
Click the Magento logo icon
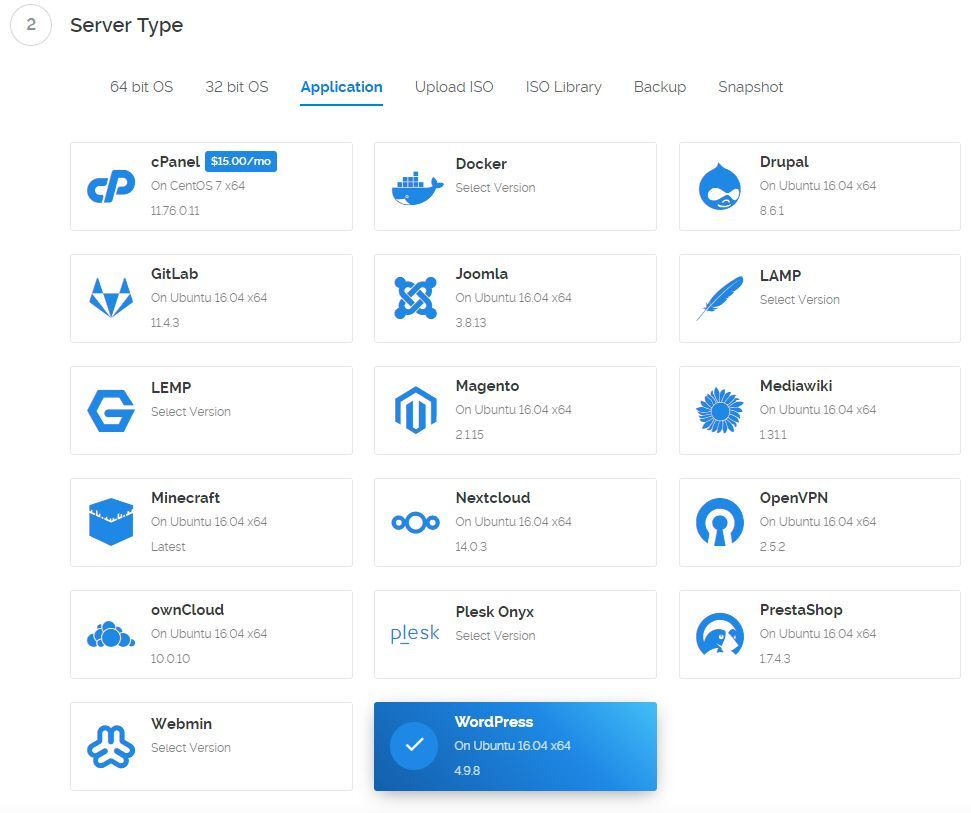tap(416, 410)
